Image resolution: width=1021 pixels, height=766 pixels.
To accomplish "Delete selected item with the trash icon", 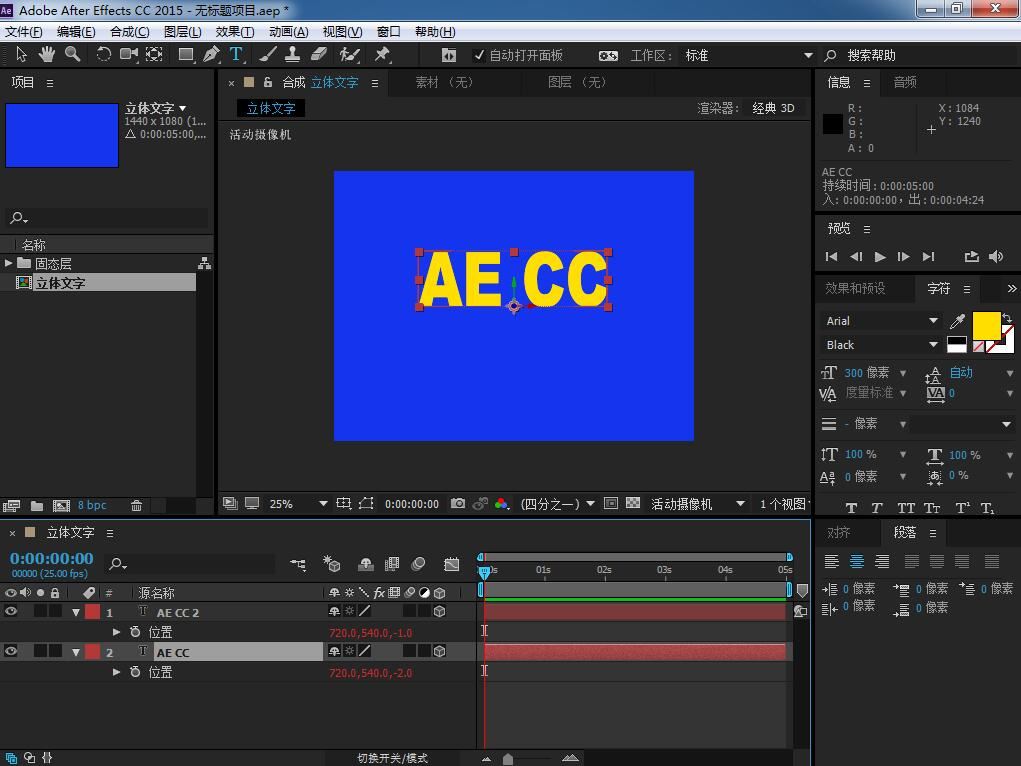I will tap(136, 505).
